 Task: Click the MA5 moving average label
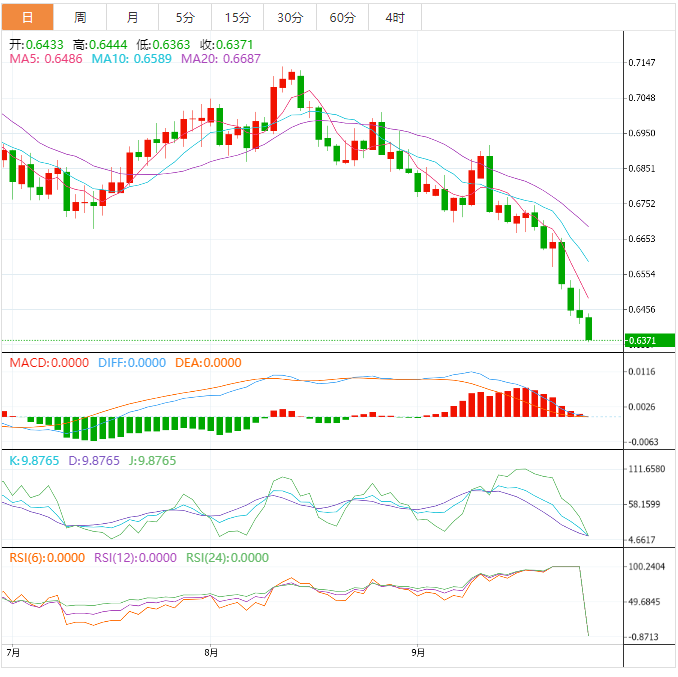point(47,60)
